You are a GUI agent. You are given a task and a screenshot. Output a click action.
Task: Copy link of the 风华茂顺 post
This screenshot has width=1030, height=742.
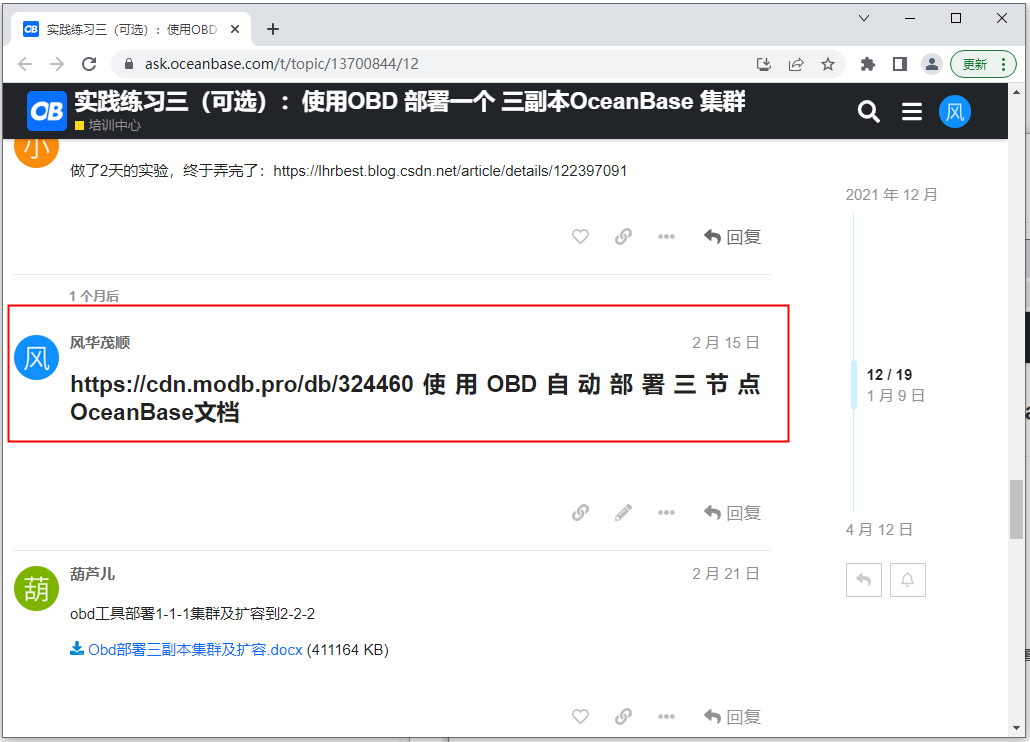[x=580, y=512]
